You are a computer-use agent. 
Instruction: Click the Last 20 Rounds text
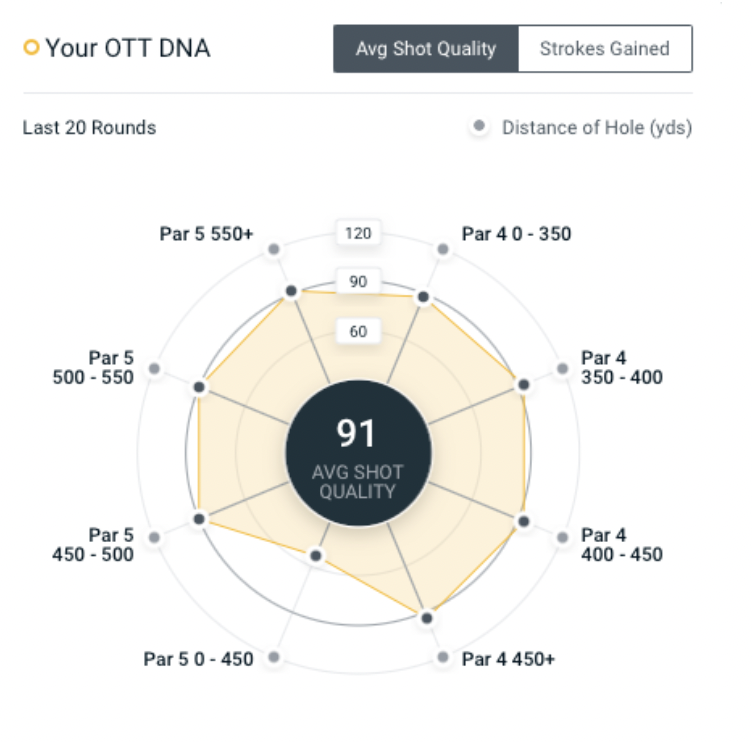(x=89, y=128)
